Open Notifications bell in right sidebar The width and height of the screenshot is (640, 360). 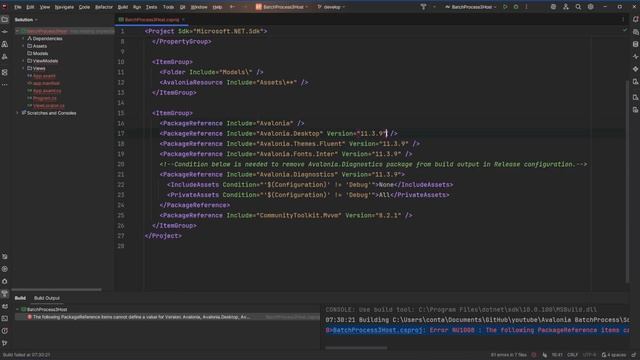point(636,19)
